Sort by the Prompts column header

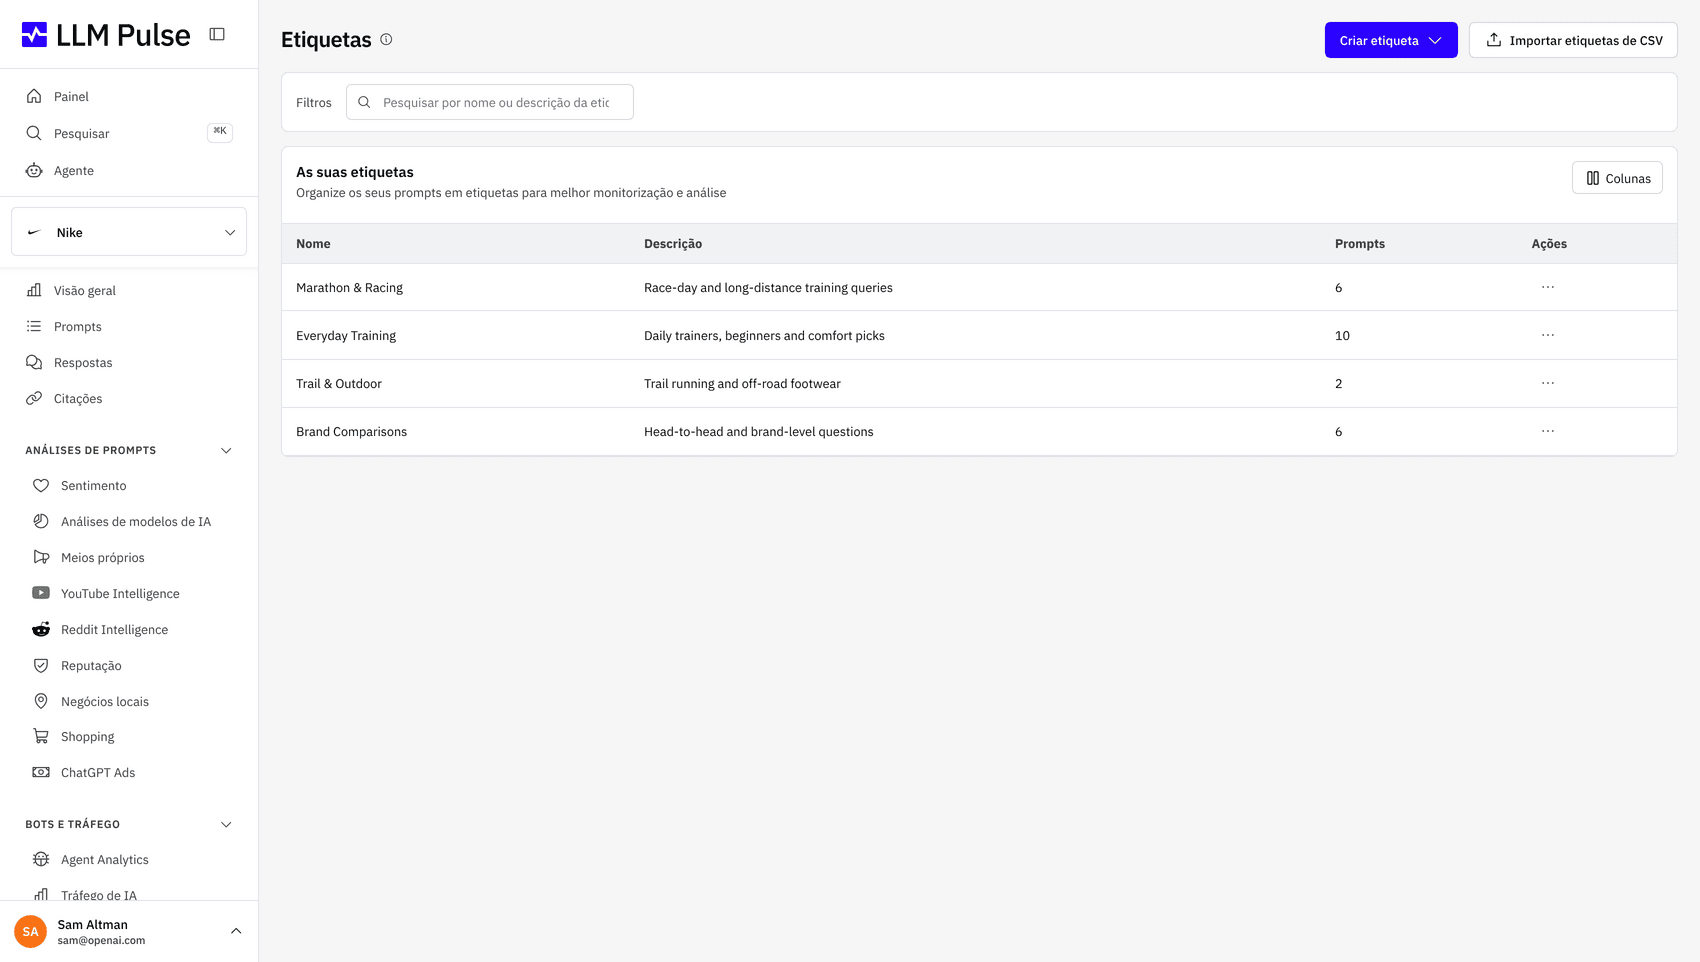[x=1360, y=243]
